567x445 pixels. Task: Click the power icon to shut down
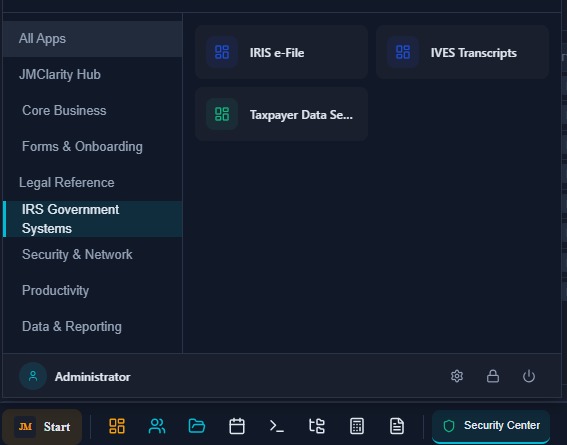529,376
